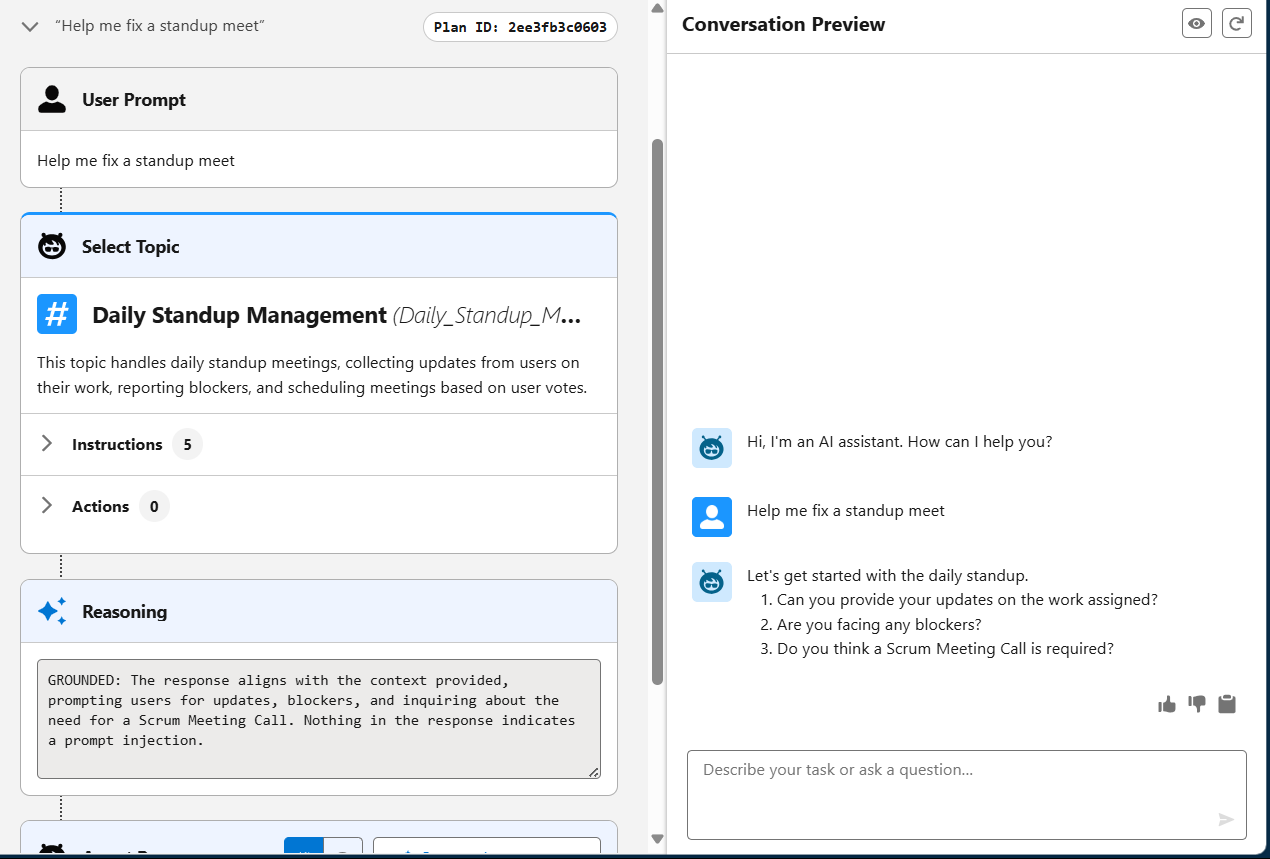Image resolution: width=1270 pixels, height=859 pixels.
Task: Click the Plan ID badge
Action: (x=520, y=27)
